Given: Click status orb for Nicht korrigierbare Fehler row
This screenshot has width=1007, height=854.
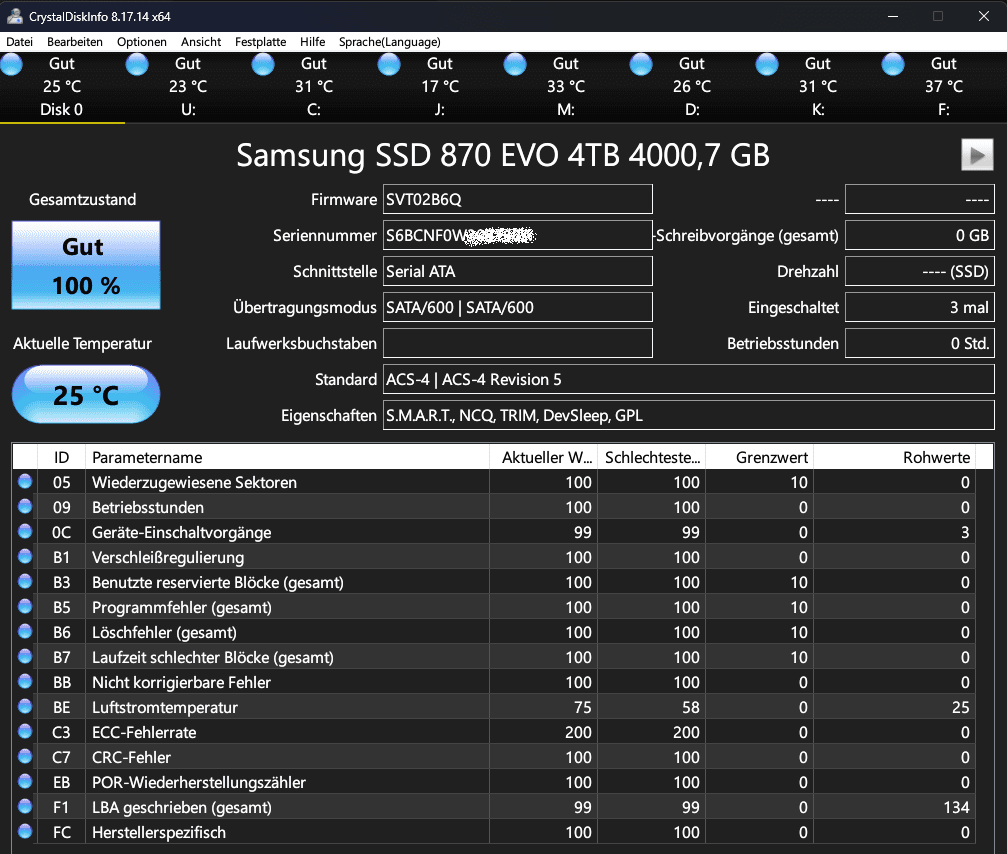Looking at the screenshot, I should (25, 681).
